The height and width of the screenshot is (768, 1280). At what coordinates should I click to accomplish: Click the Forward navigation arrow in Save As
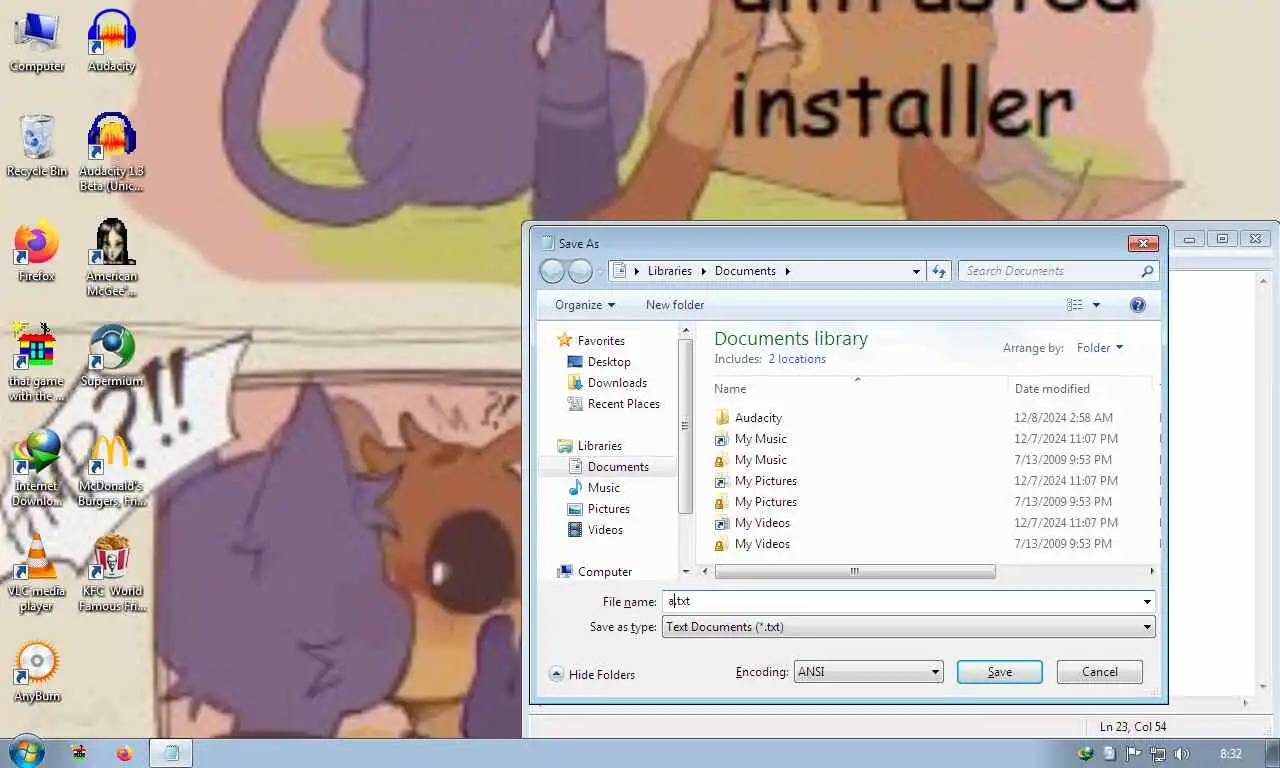click(x=580, y=271)
